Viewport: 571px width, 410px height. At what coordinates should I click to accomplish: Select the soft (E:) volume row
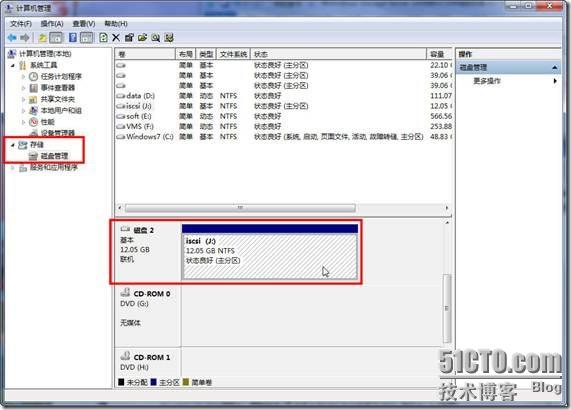point(284,116)
